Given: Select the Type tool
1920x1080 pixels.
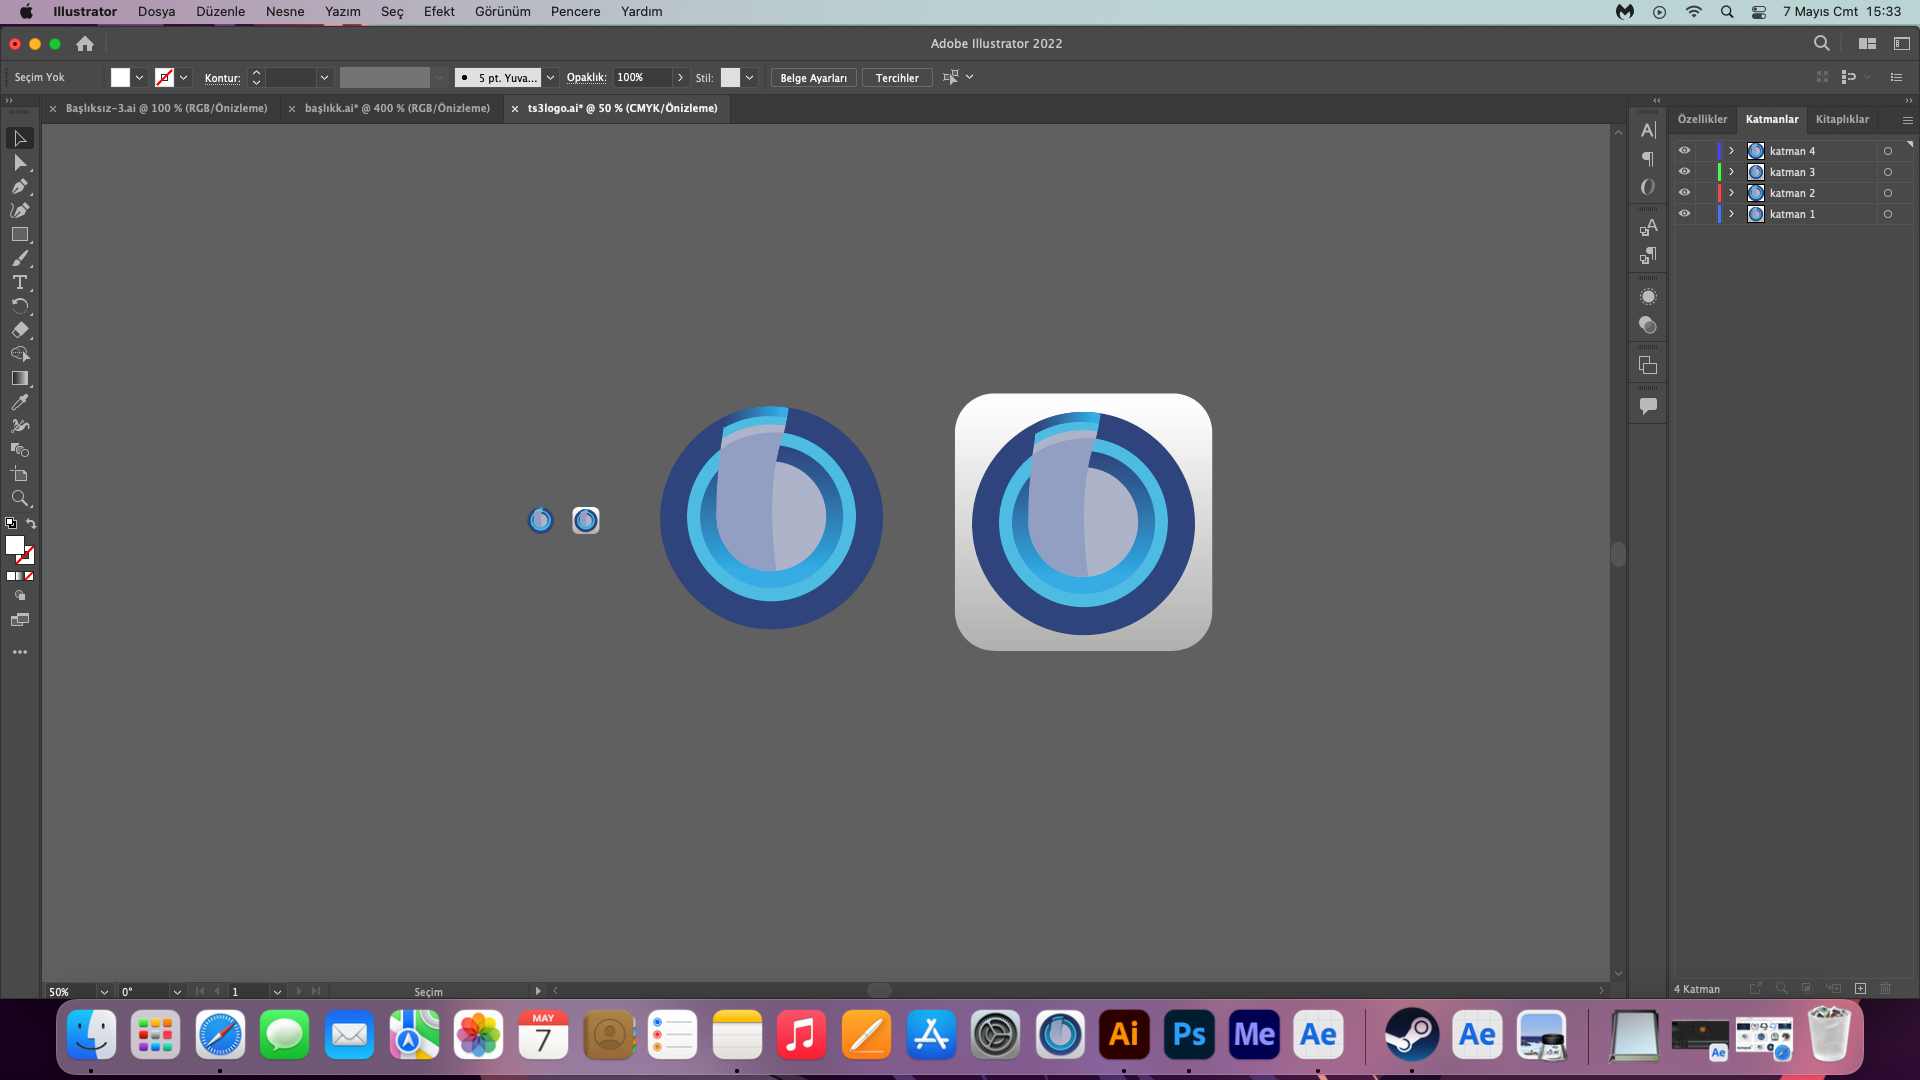Looking at the screenshot, I should [20, 283].
